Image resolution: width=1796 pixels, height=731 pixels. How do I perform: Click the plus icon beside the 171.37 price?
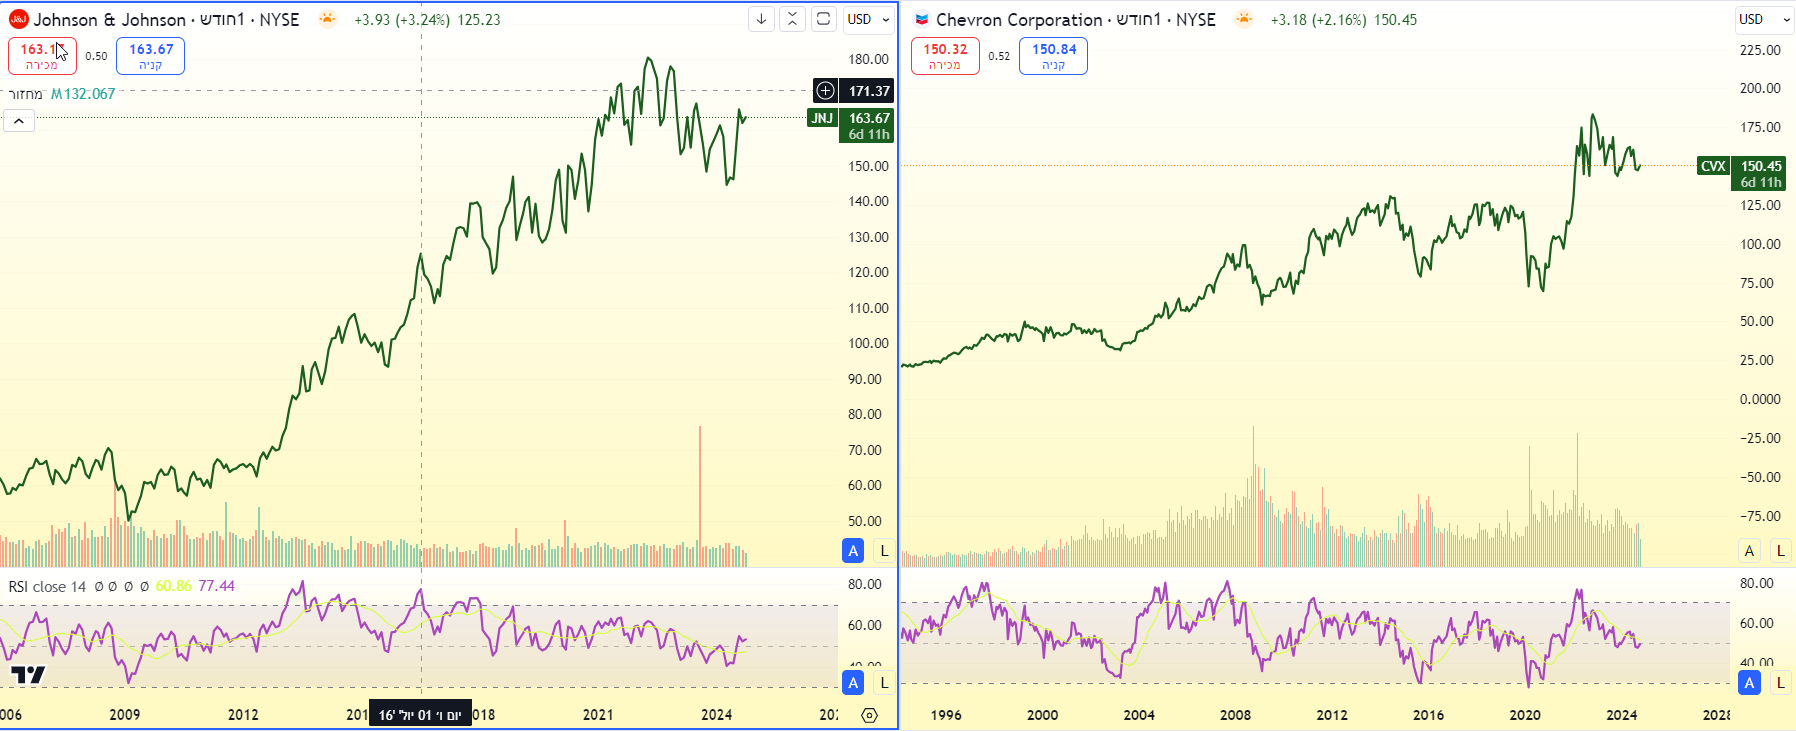click(x=825, y=91)
